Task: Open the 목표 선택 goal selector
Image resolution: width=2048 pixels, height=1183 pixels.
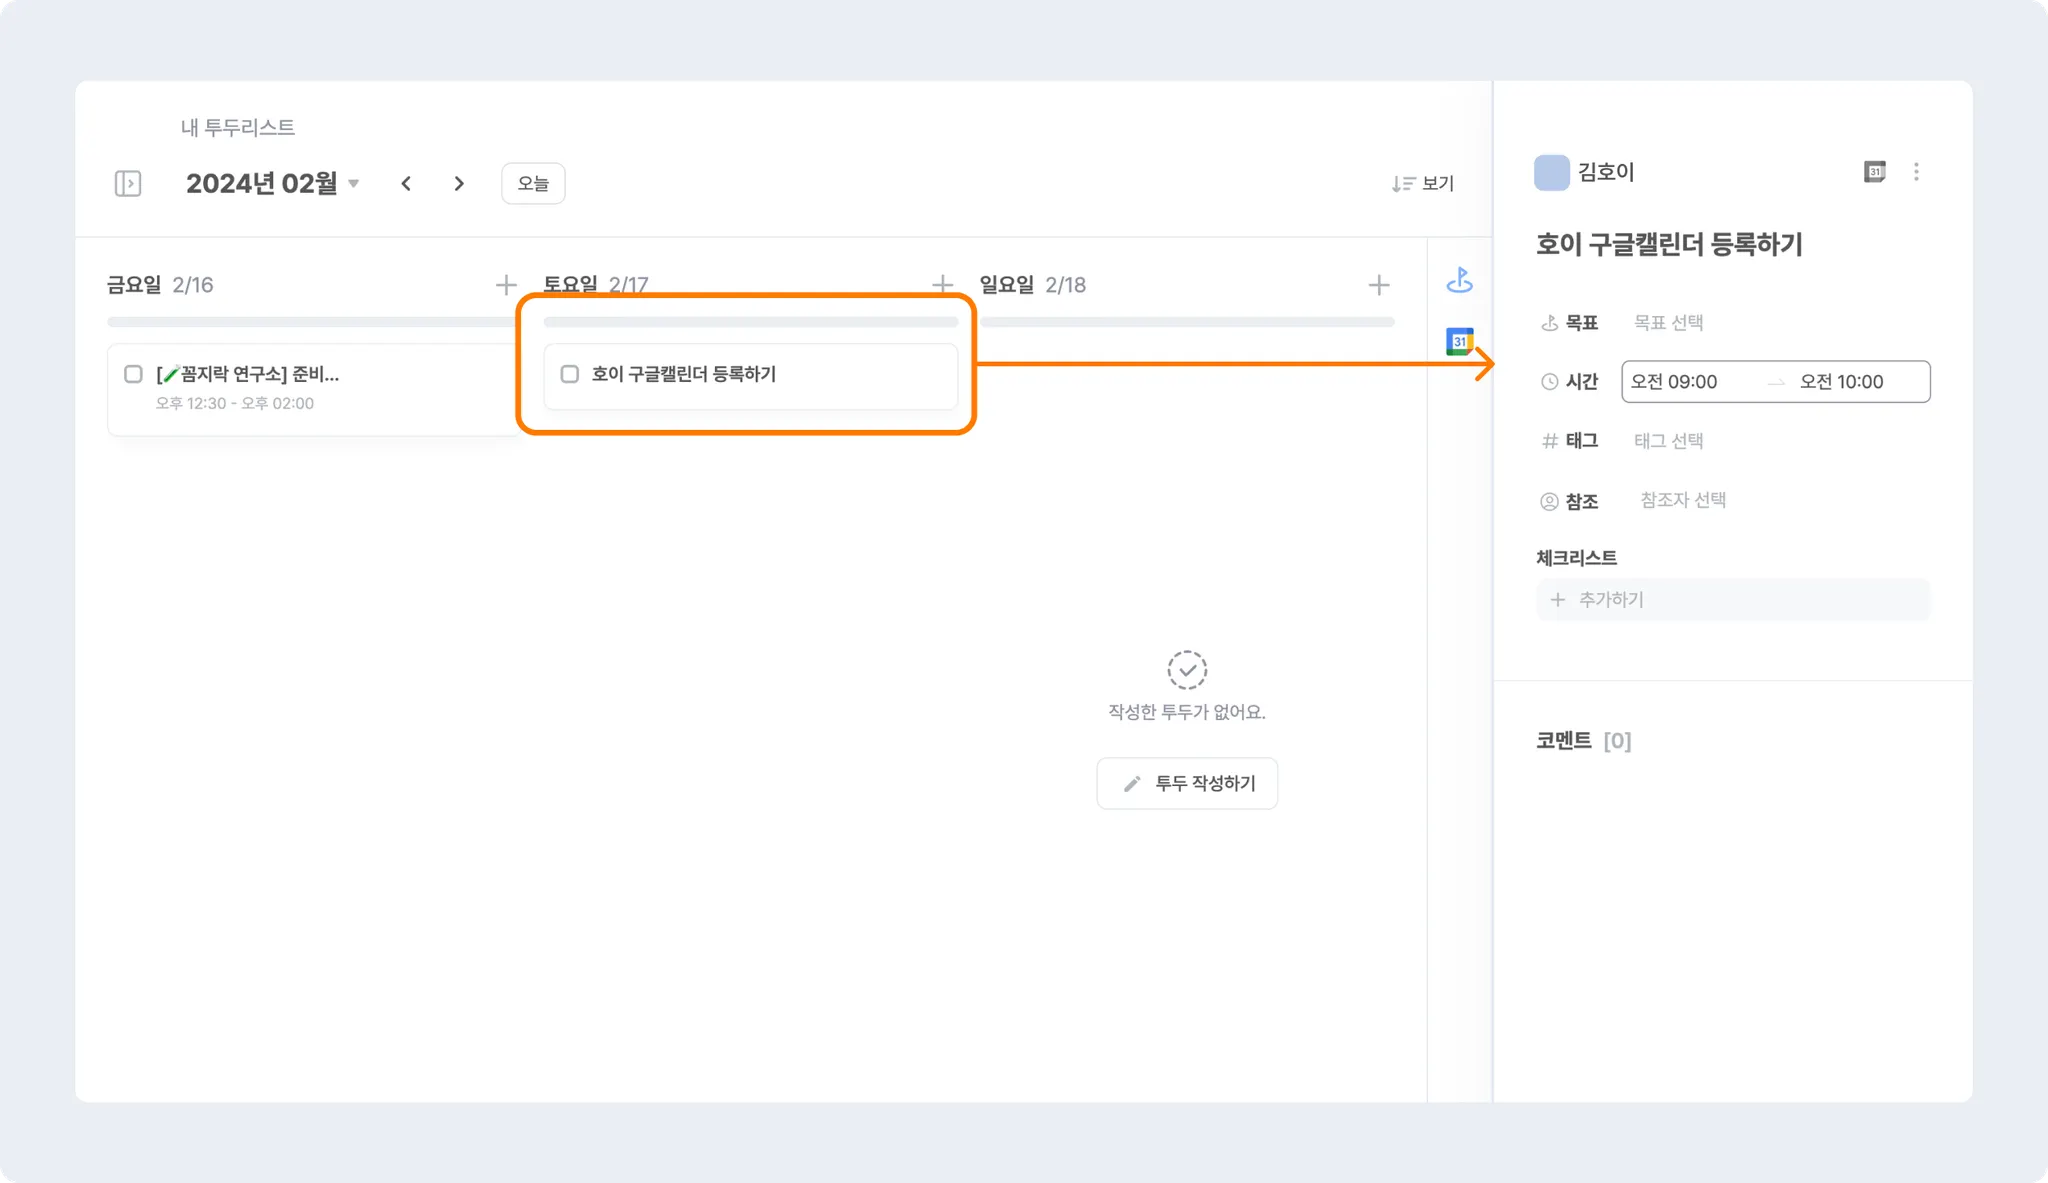Action: pyautogui.click(x=1668, y=323)
